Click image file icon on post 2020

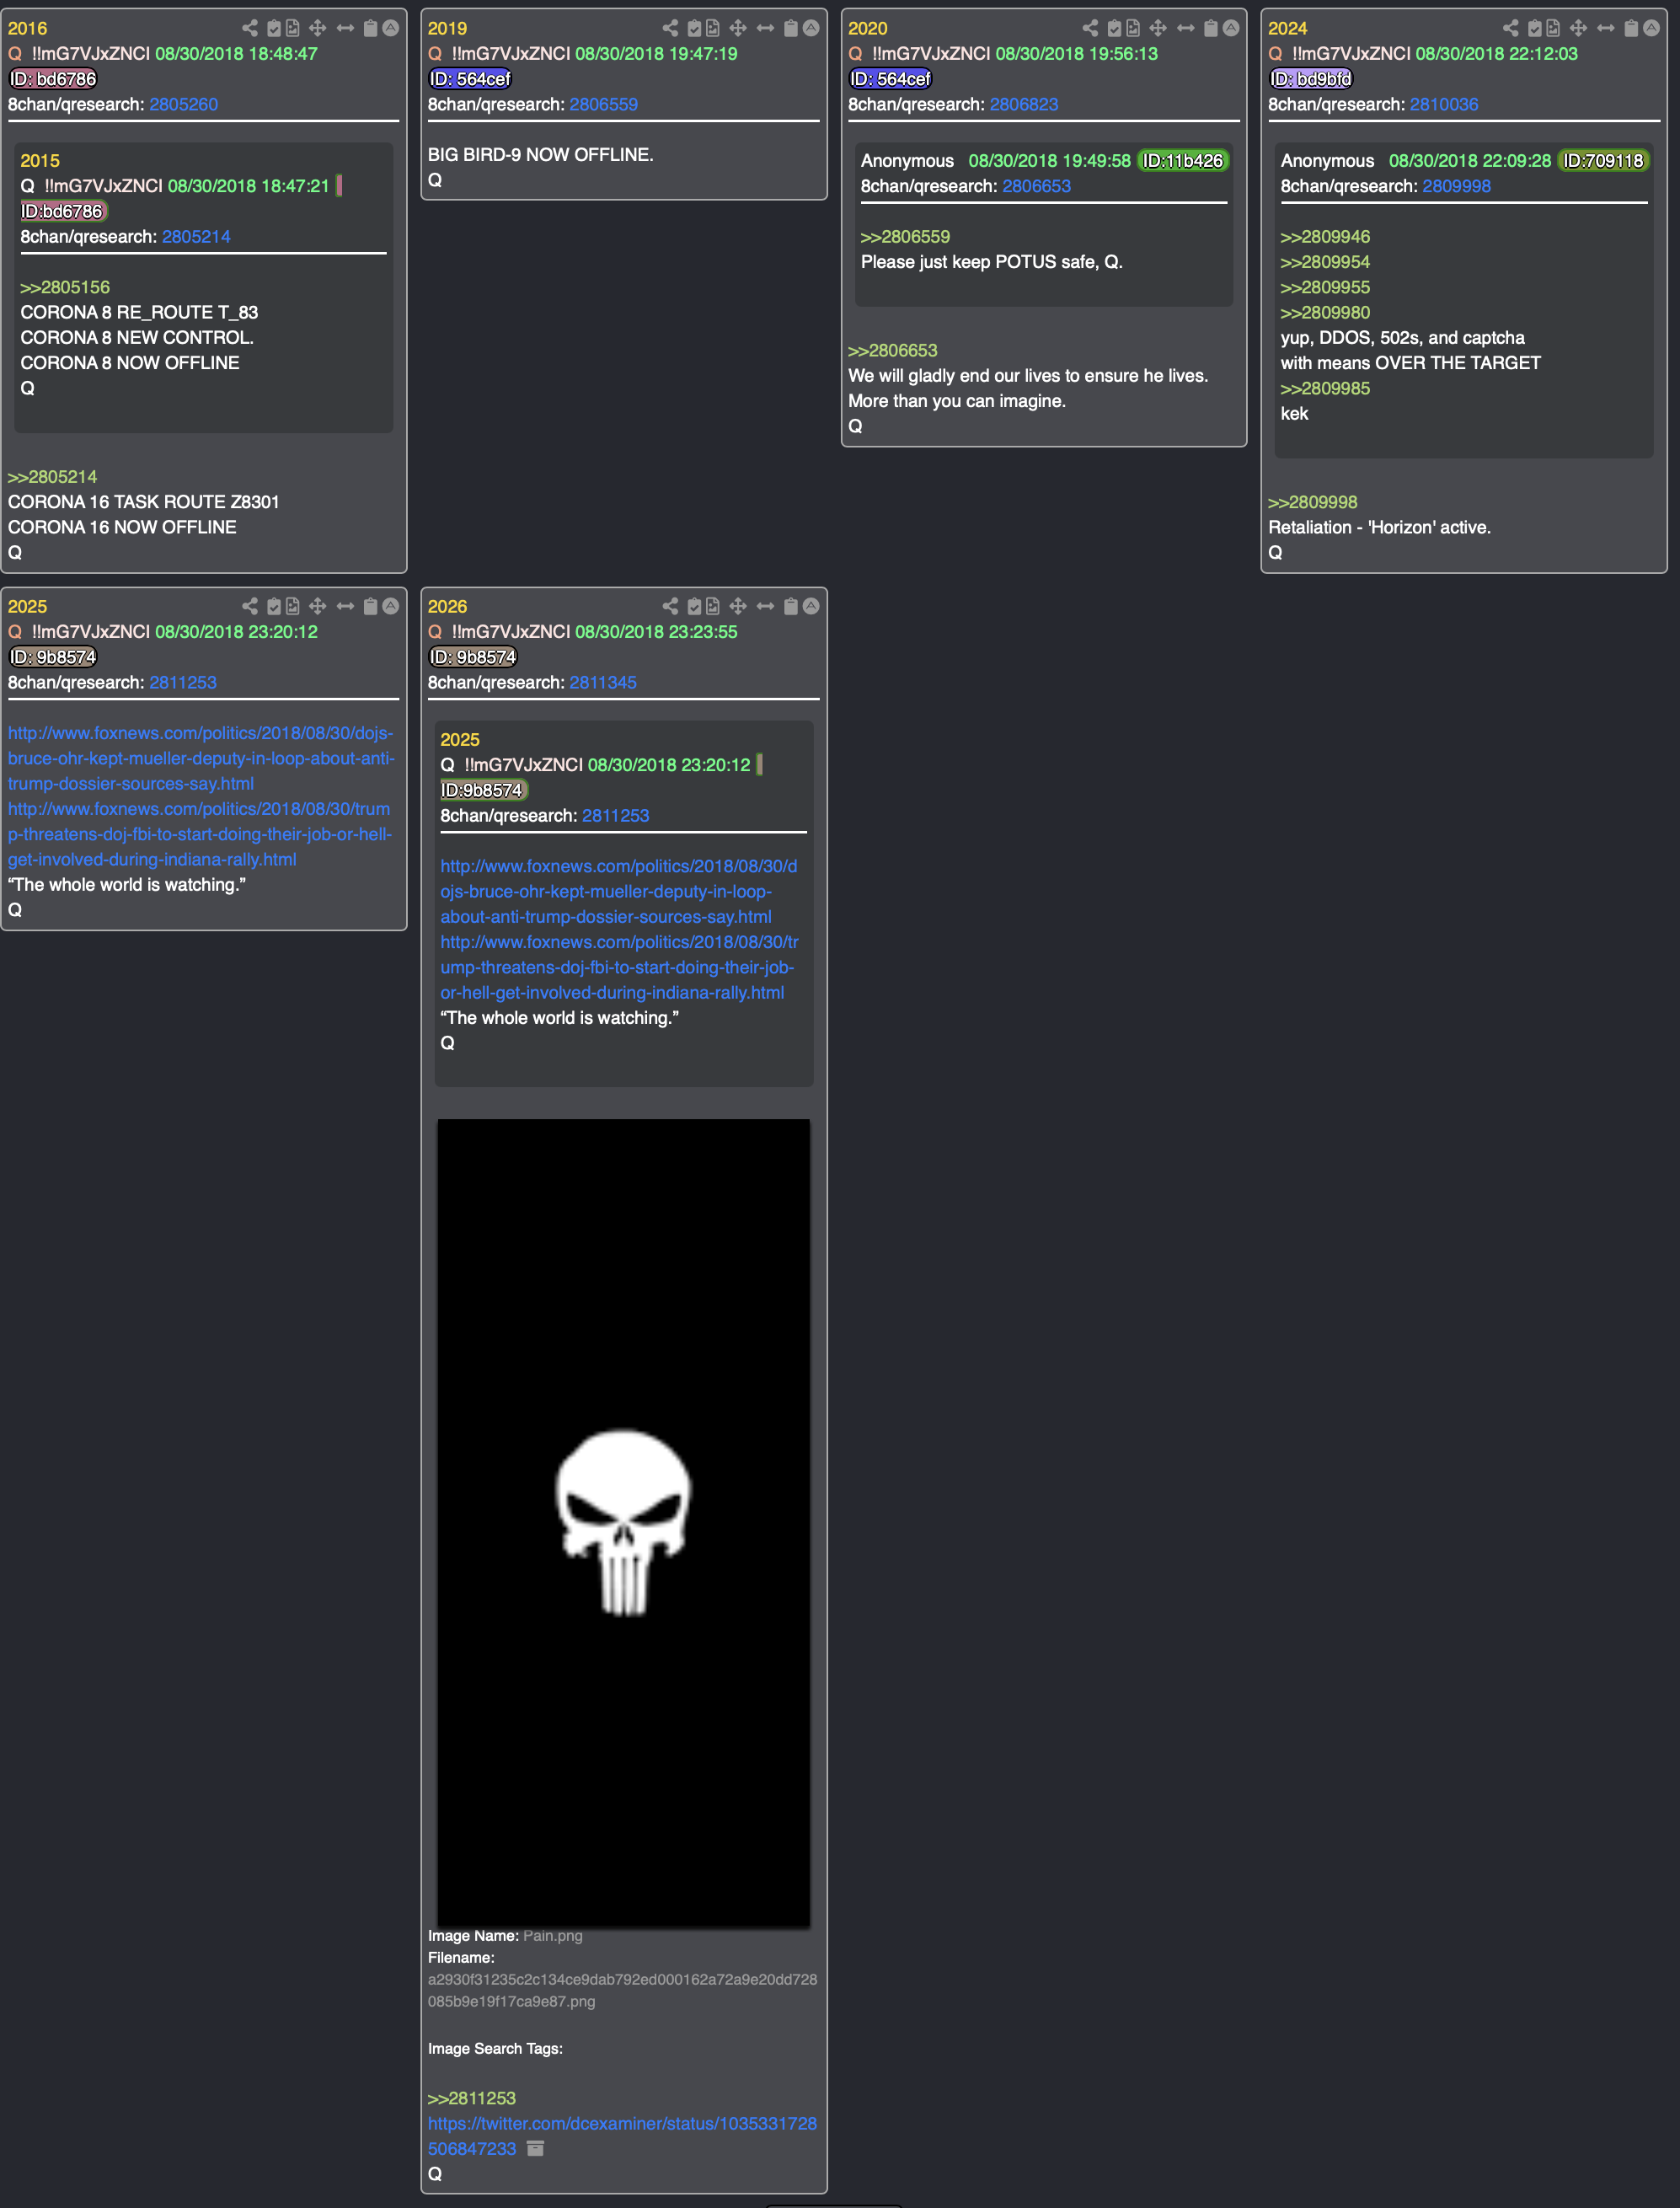(x=1132, y=28)
